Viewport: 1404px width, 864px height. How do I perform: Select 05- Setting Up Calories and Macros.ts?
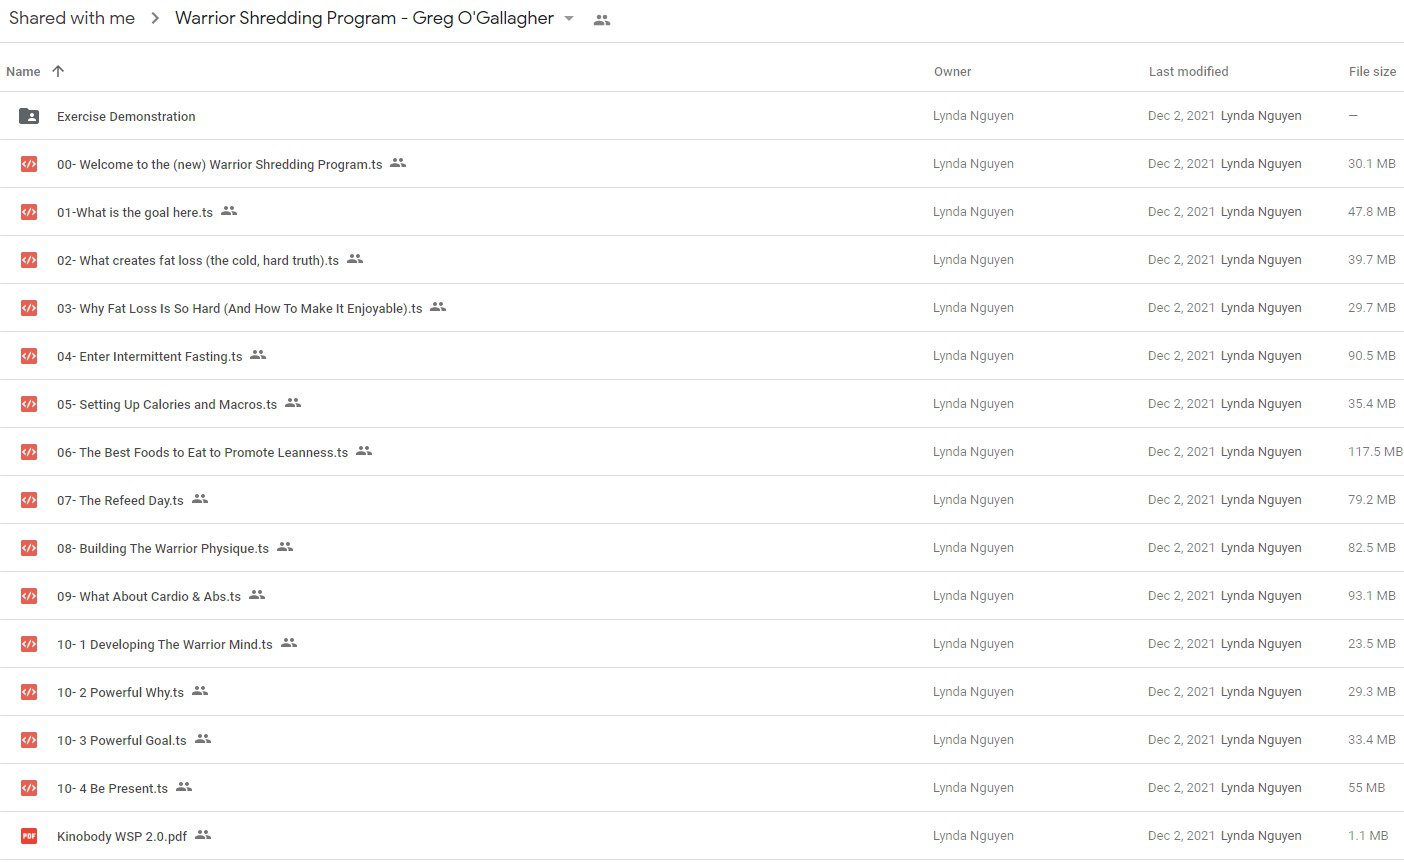167,405
